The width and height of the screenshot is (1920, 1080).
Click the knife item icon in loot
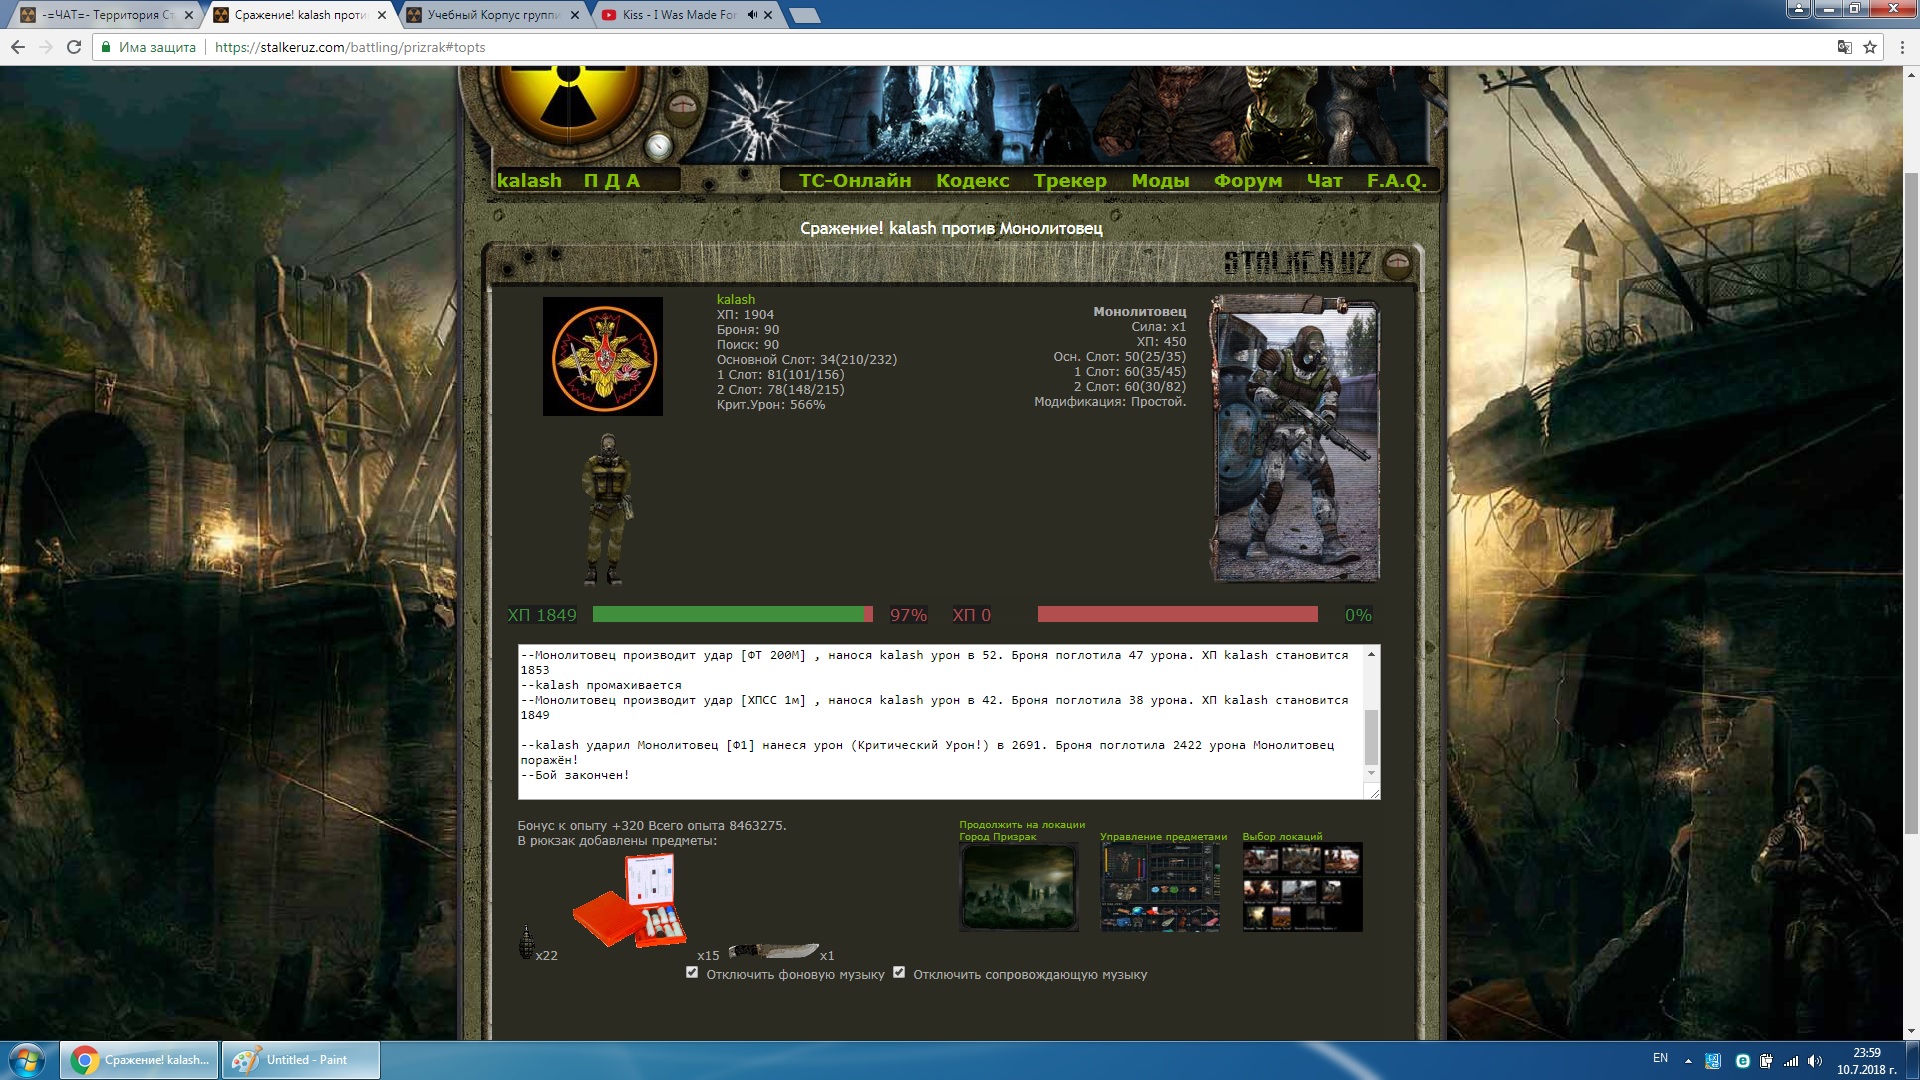[772, 951]
